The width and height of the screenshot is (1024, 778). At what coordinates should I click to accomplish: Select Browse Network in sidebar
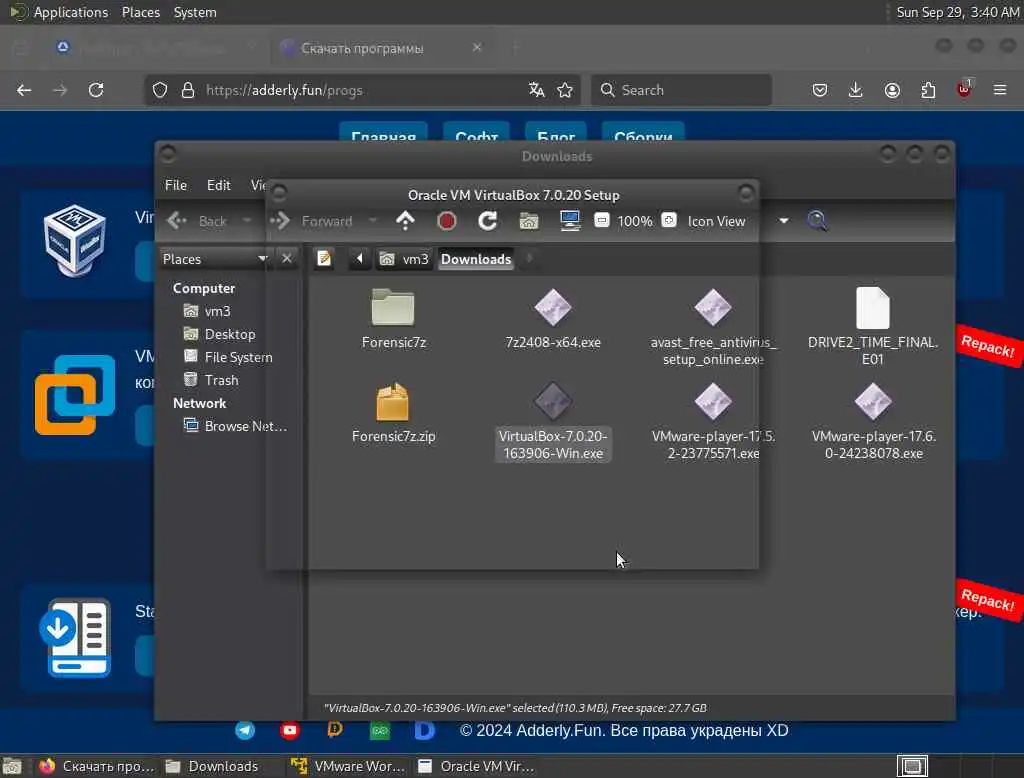[x=235, y=426]
